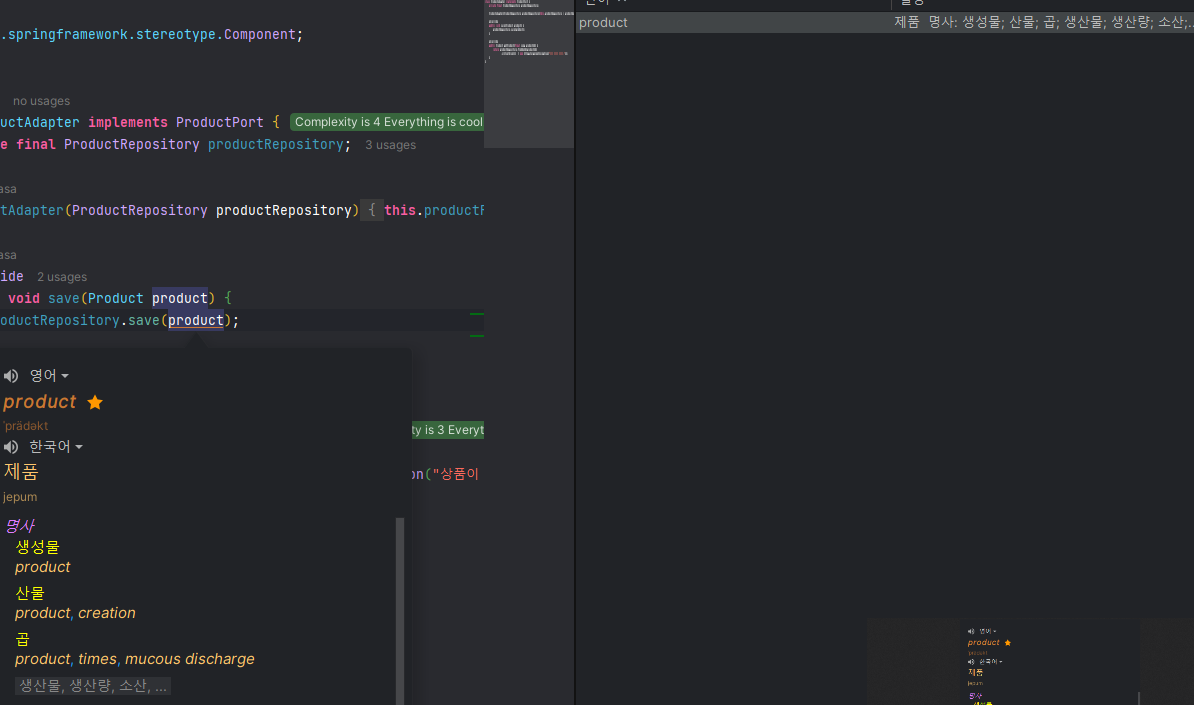Expand the collapsed '생산물, 생산량, 소산, ...' entries
This screenshot has height=705, width=1194.
93,686
